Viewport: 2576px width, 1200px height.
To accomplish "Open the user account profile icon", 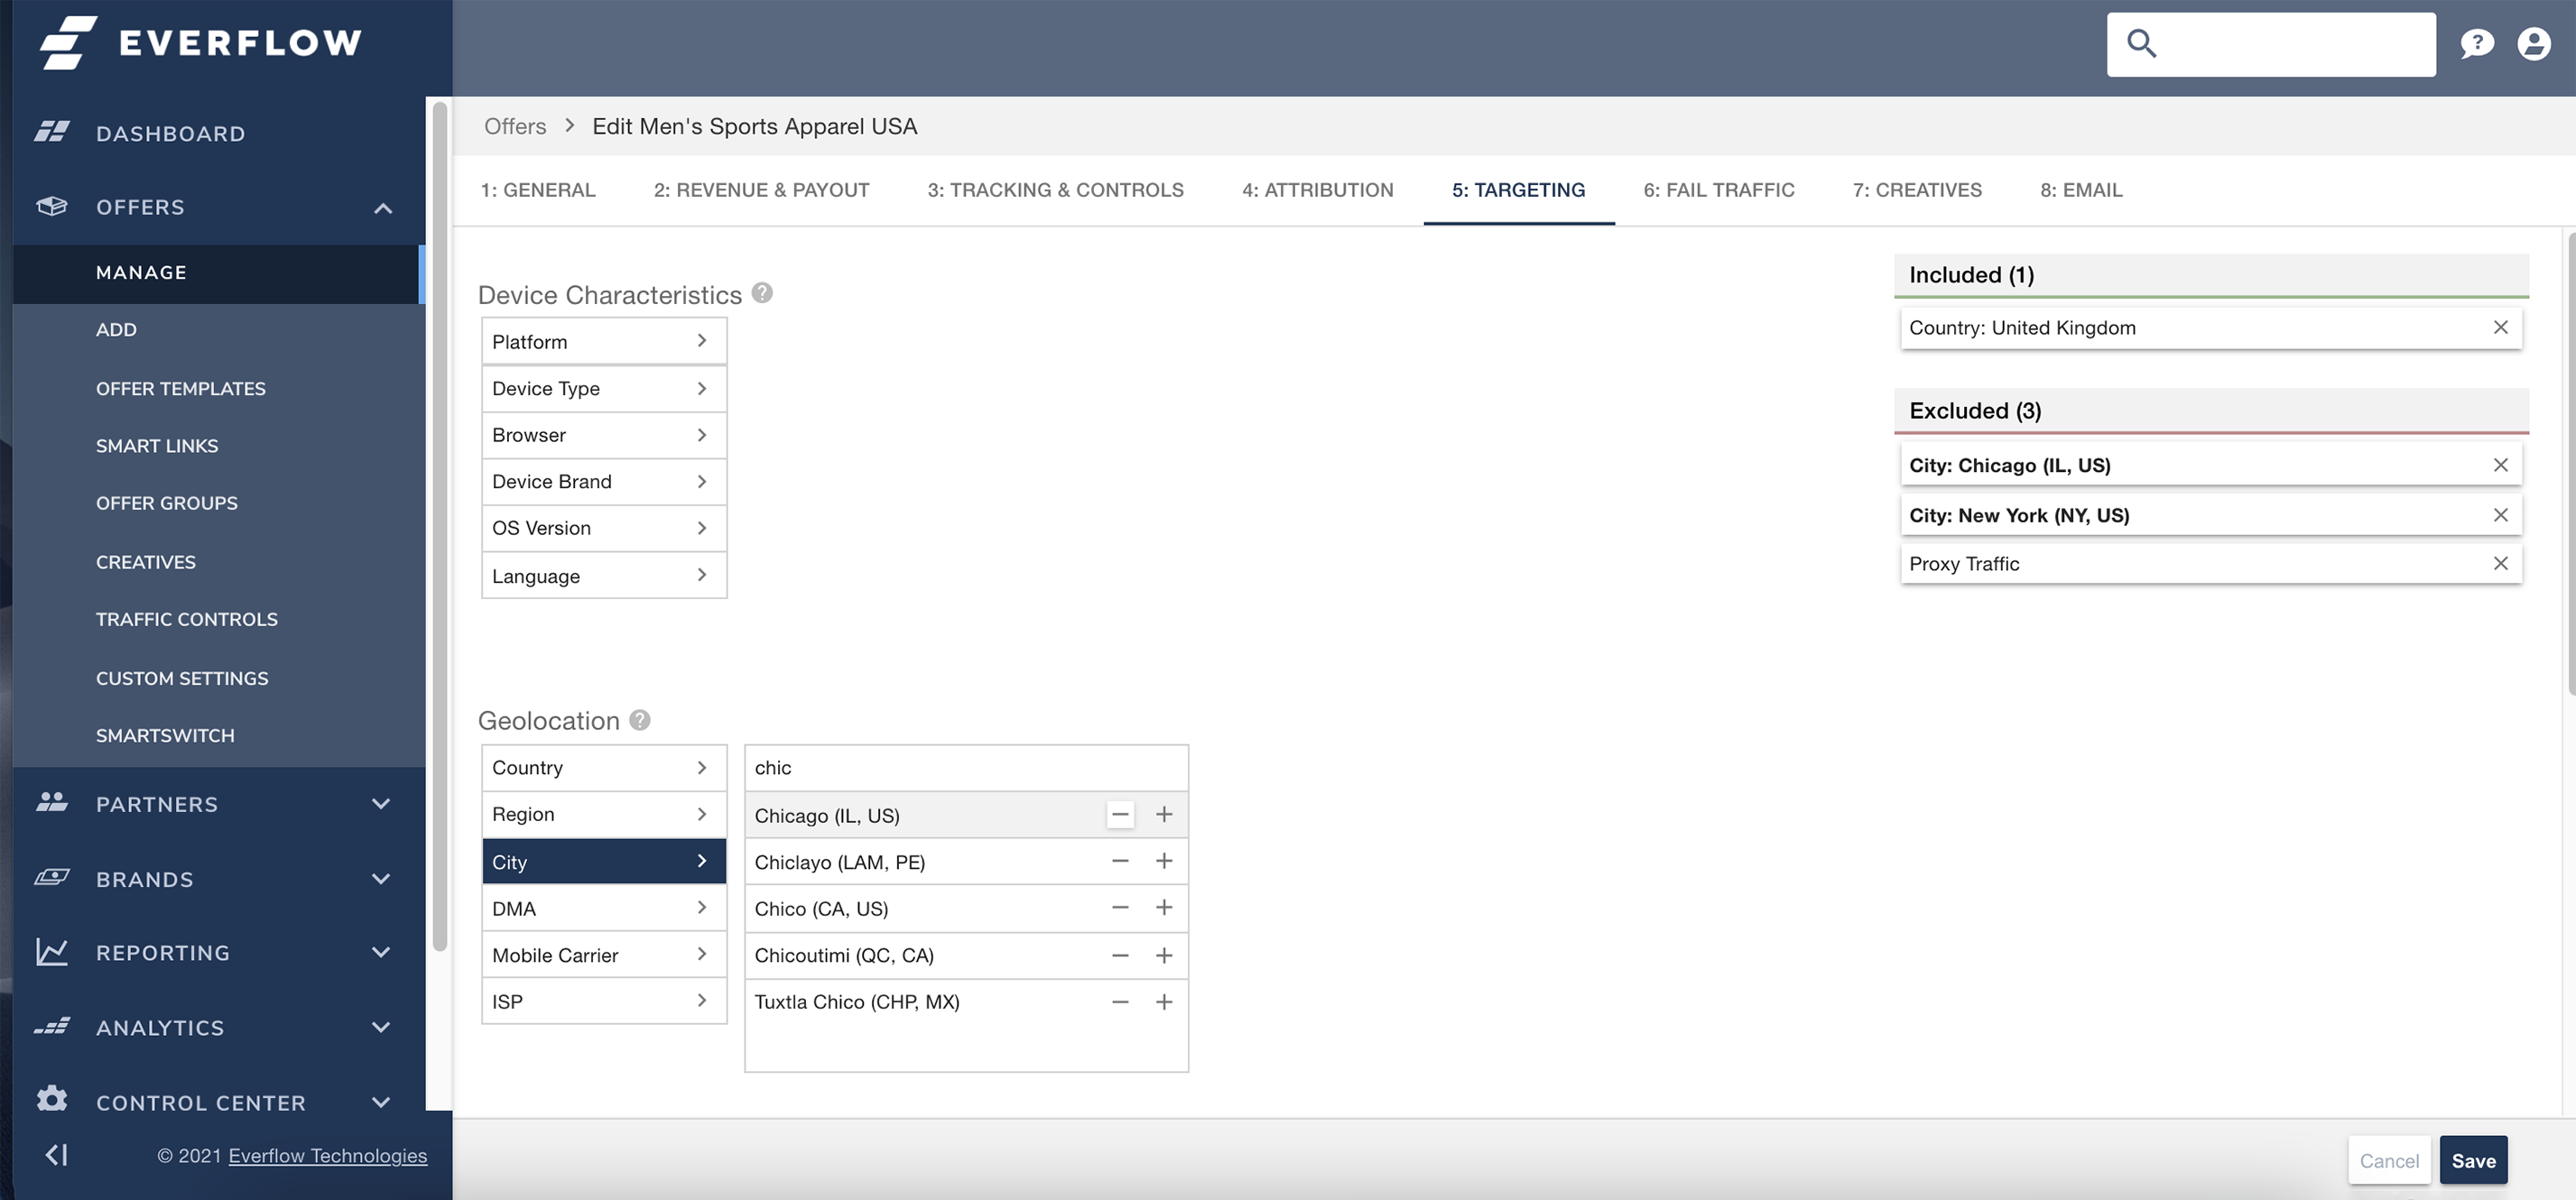I will pyautogui.click(x=2533, y=43).
